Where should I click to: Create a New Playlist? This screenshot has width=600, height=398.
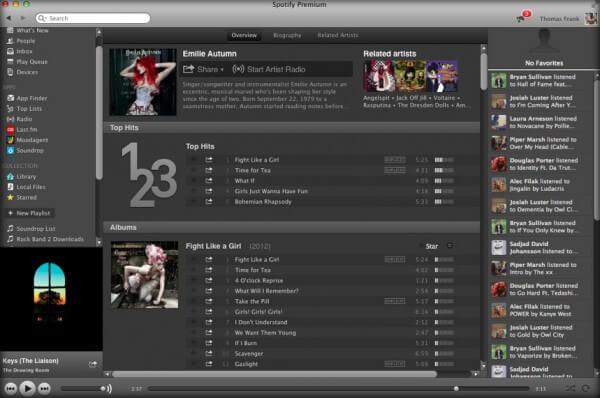point(29,213)
